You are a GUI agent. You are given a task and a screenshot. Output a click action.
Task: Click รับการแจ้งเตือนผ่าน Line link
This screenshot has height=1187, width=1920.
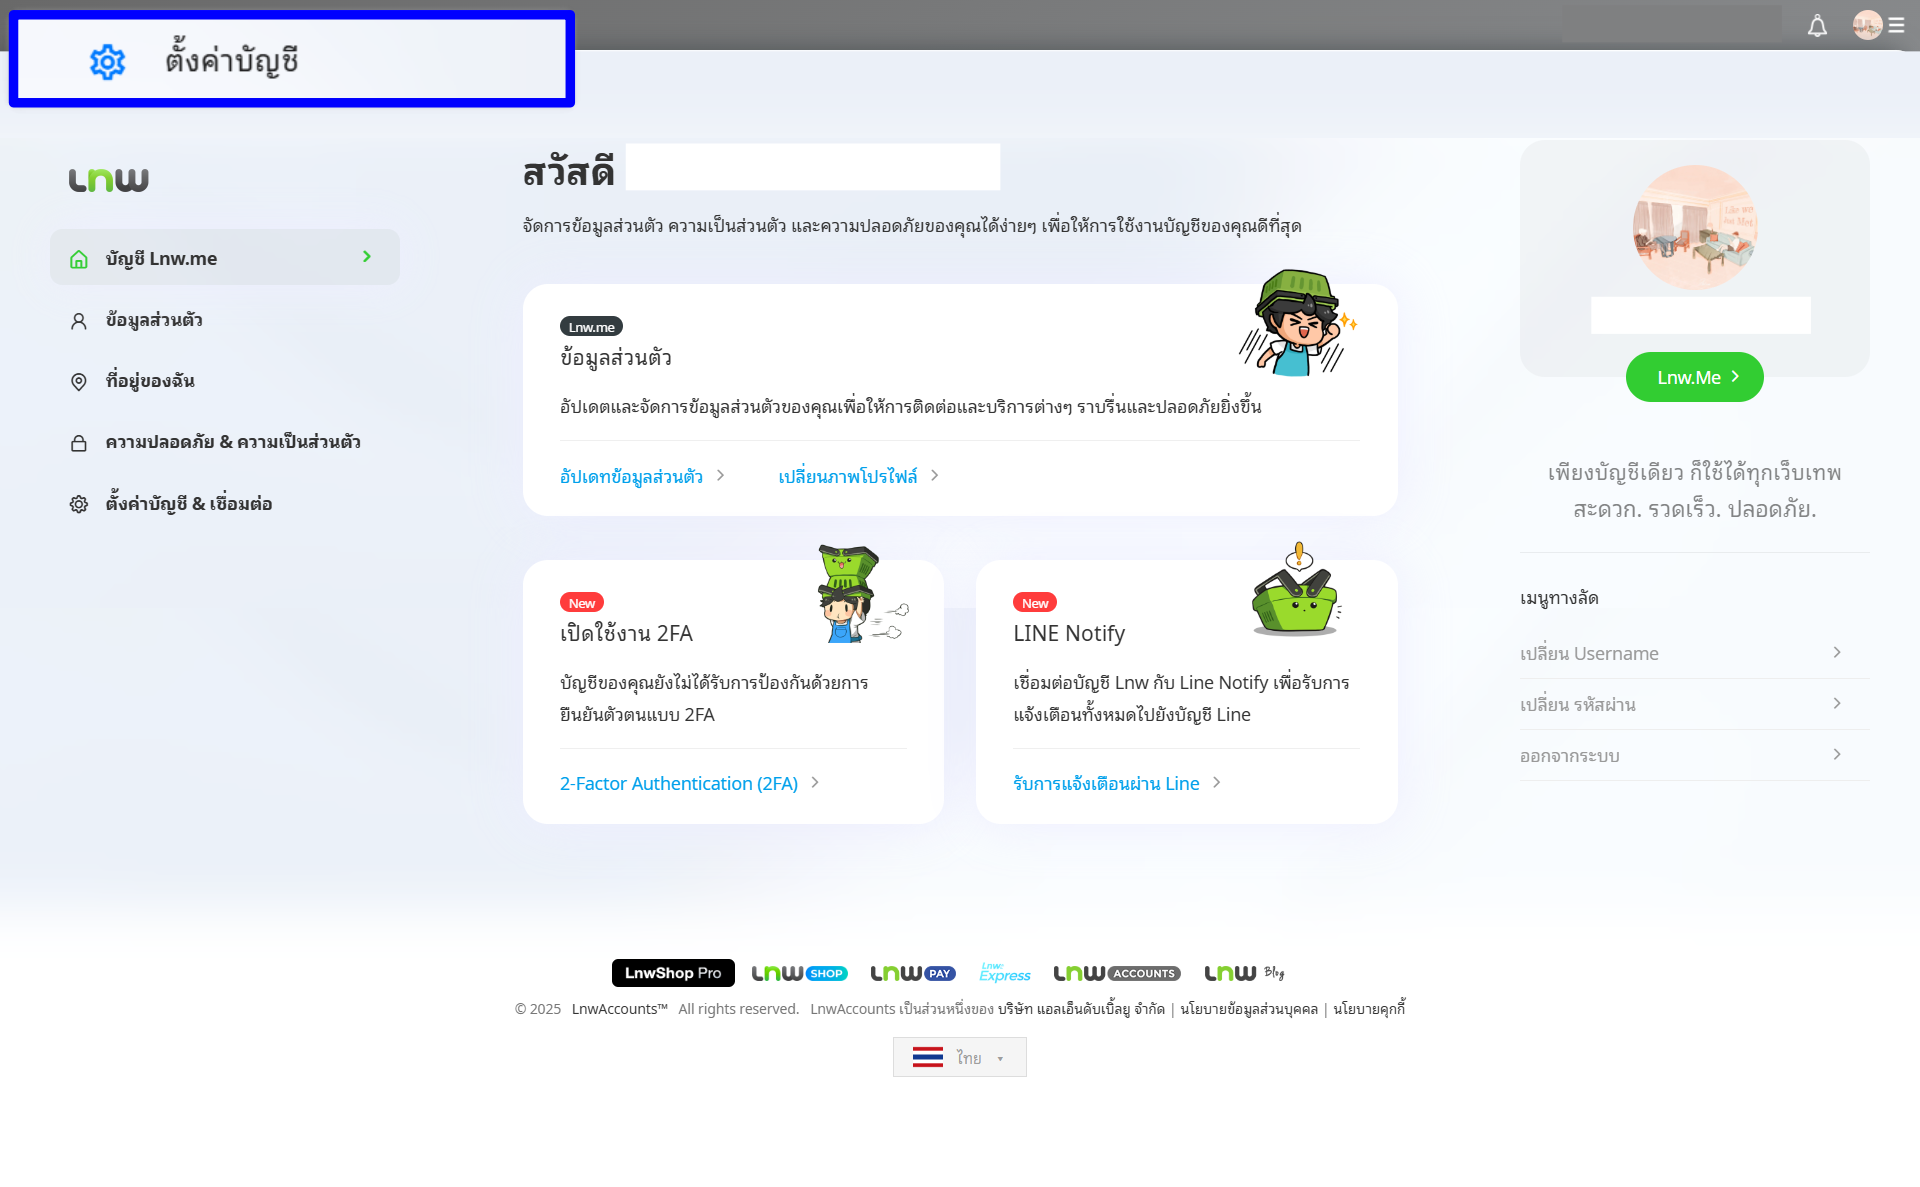(x=1106, y=783)
